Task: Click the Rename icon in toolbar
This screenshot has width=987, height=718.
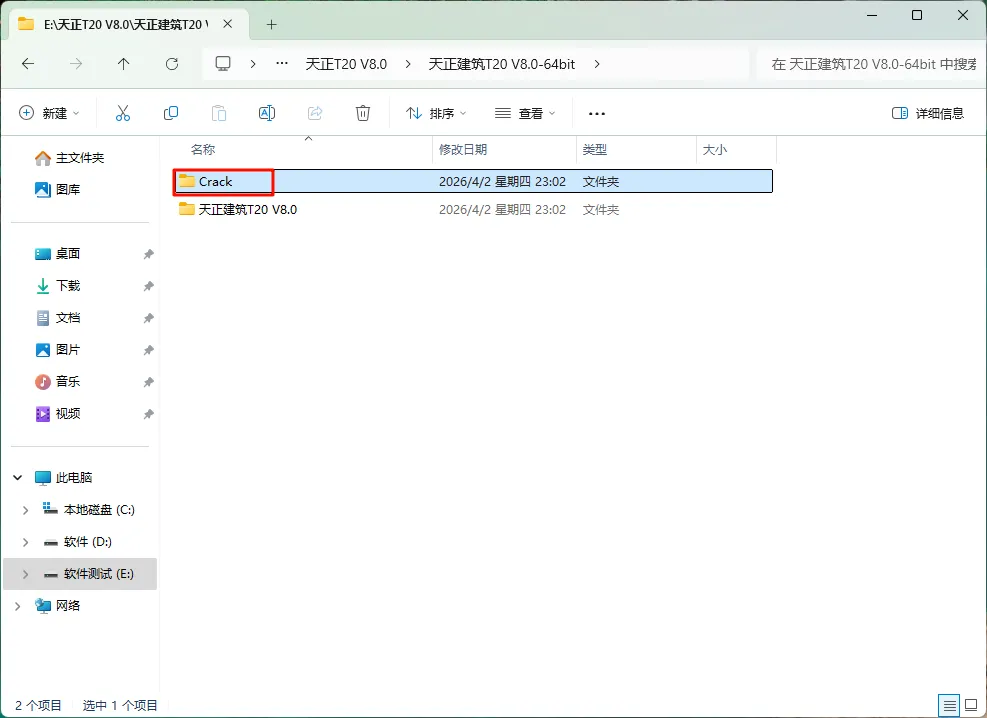Action: pos(267,113)
